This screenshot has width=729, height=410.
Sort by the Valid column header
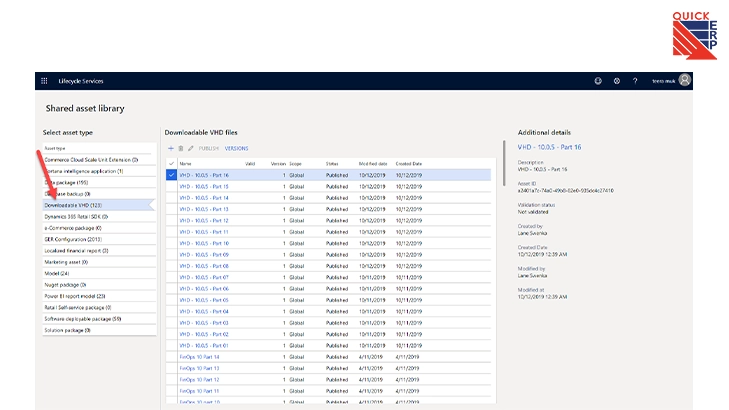pyautogui.click(x=250, y=164)
